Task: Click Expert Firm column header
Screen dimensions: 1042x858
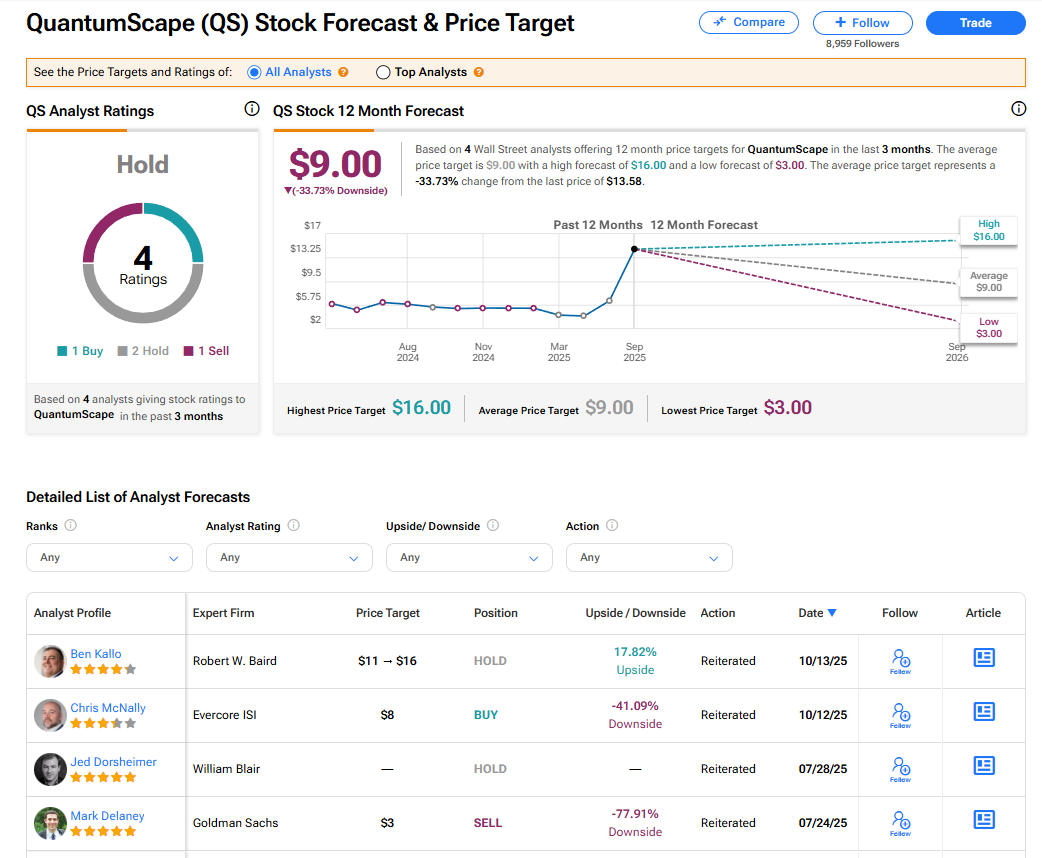Action: pyautogui.click(x=223, y=613)
